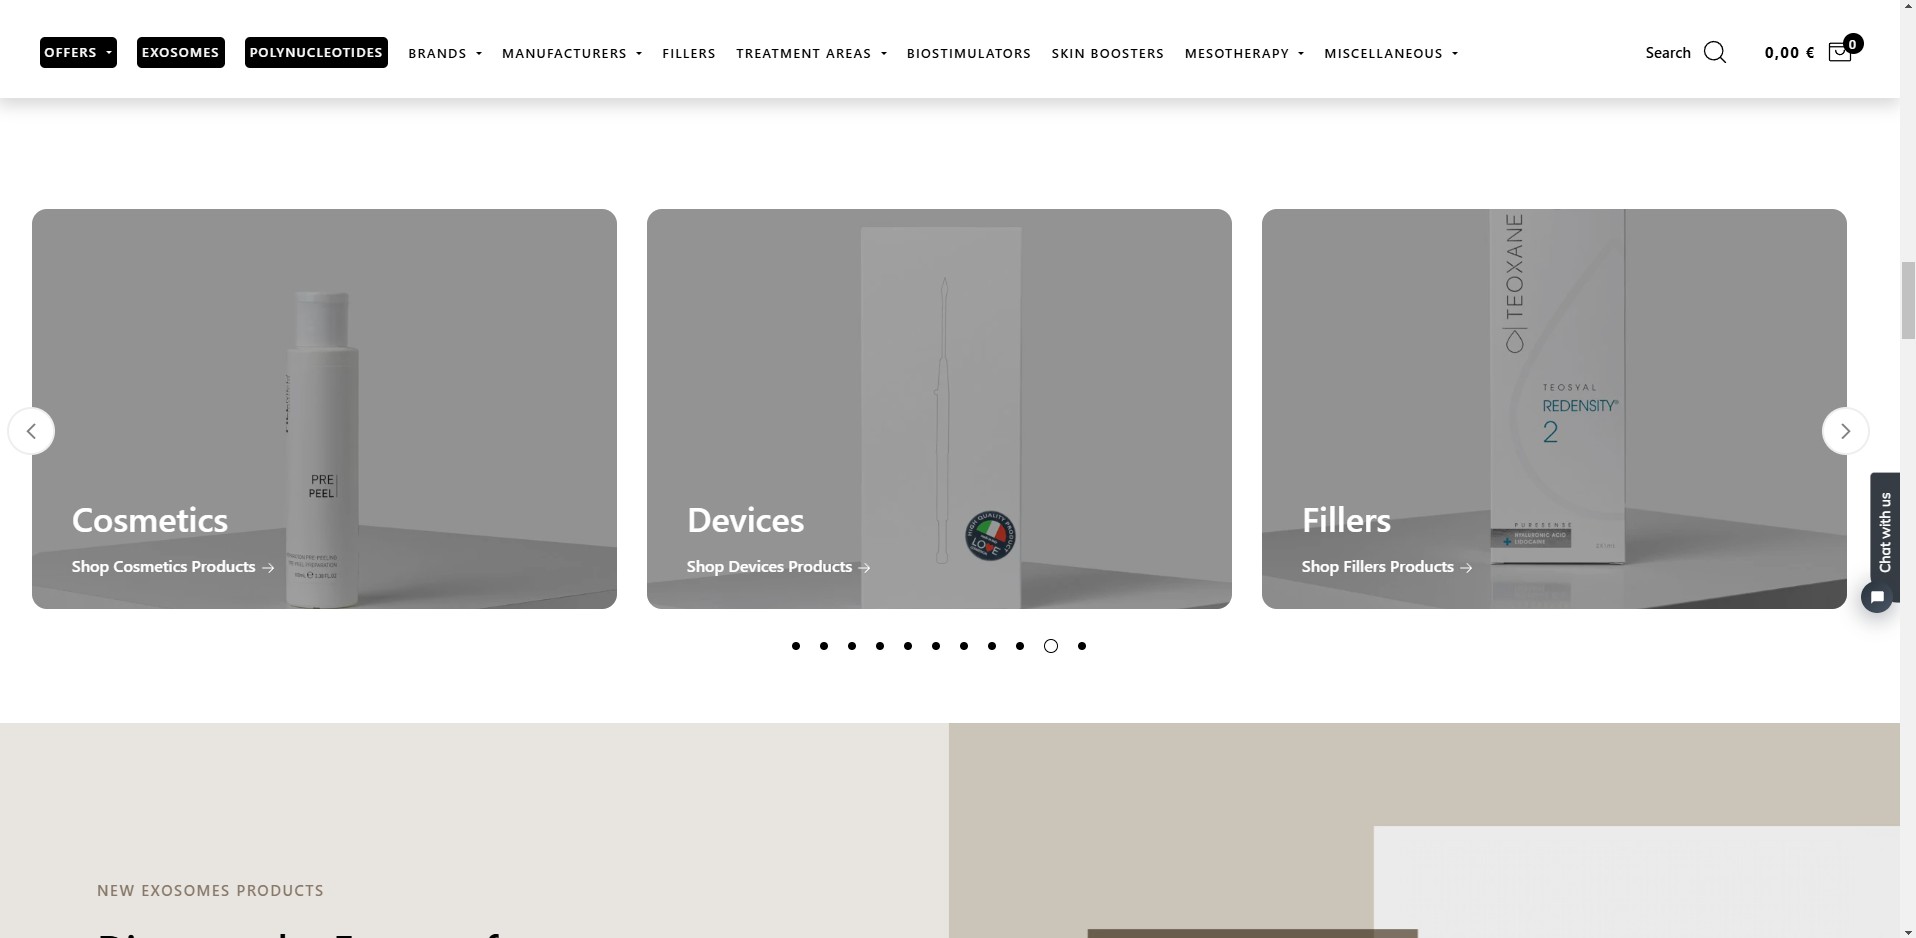This screenshot has height=938, width=1916.
Task: Open the Chat with us side tab
Action: (1885, 530)
